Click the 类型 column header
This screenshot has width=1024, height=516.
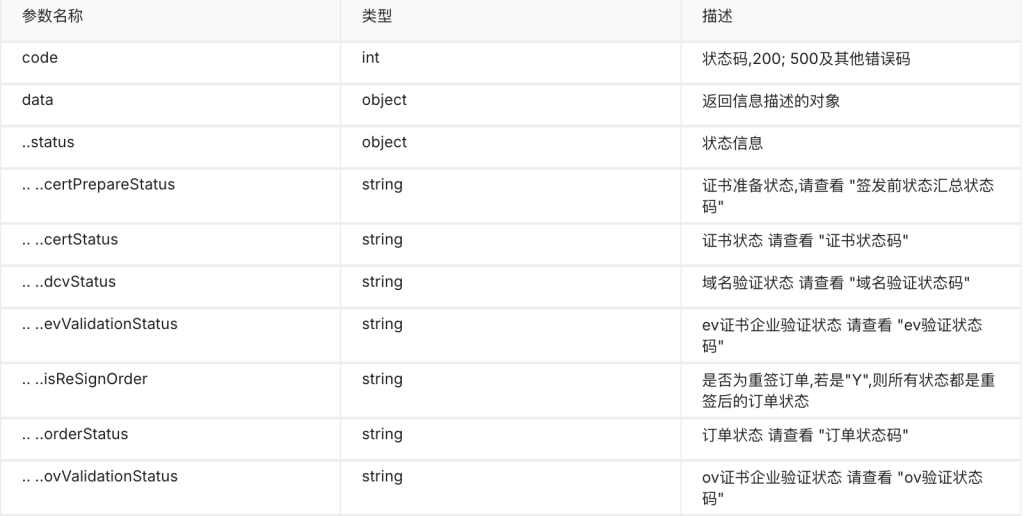coord(377,18)
